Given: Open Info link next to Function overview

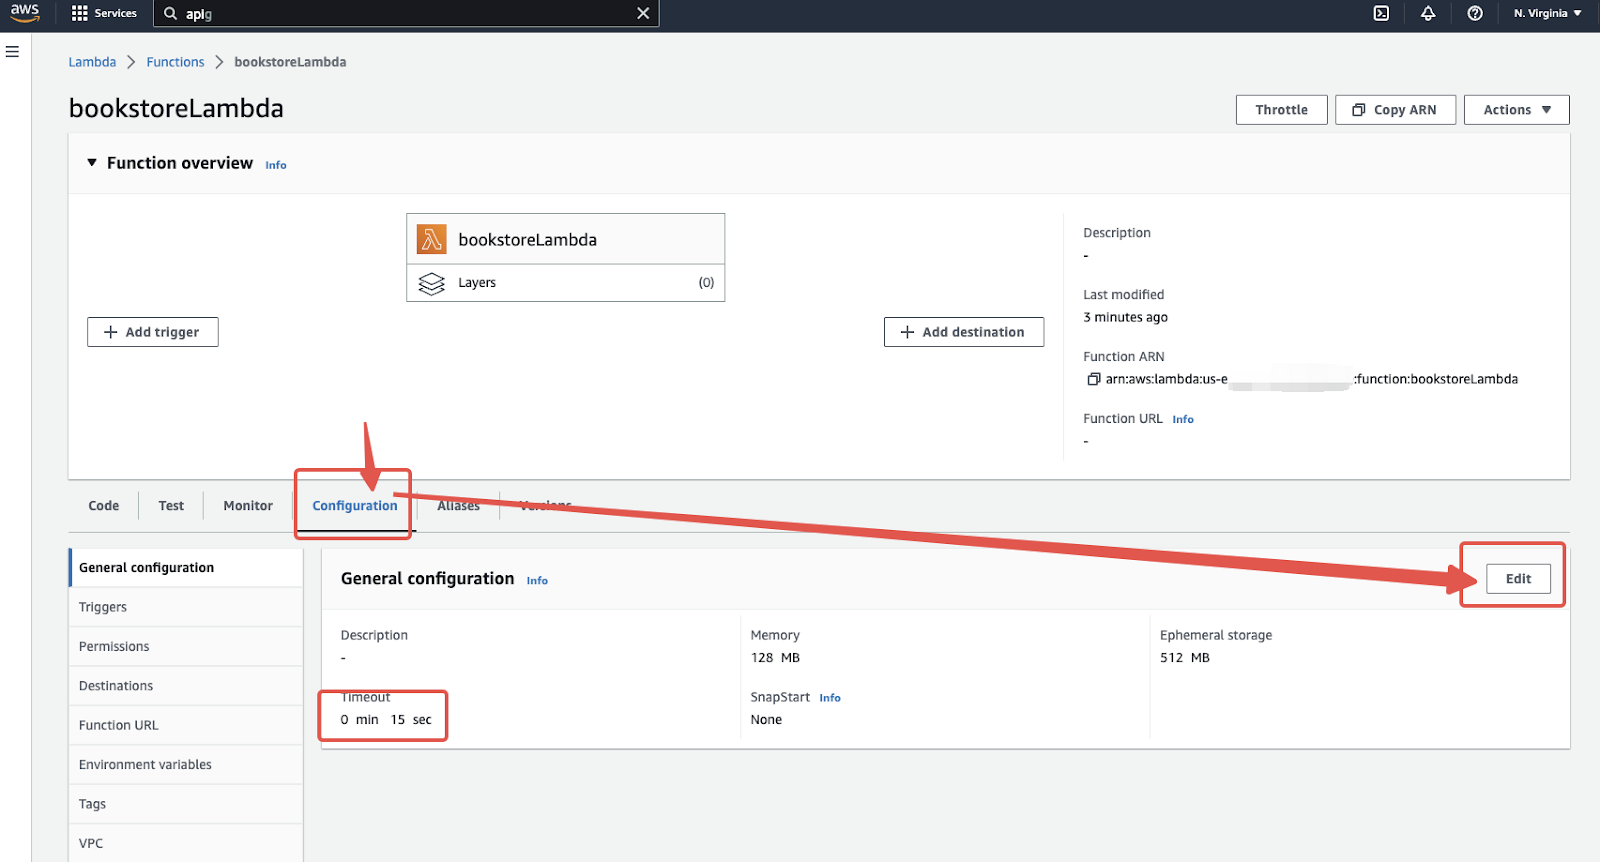Looking at the screenshot, I should click(x=276, y=165).
